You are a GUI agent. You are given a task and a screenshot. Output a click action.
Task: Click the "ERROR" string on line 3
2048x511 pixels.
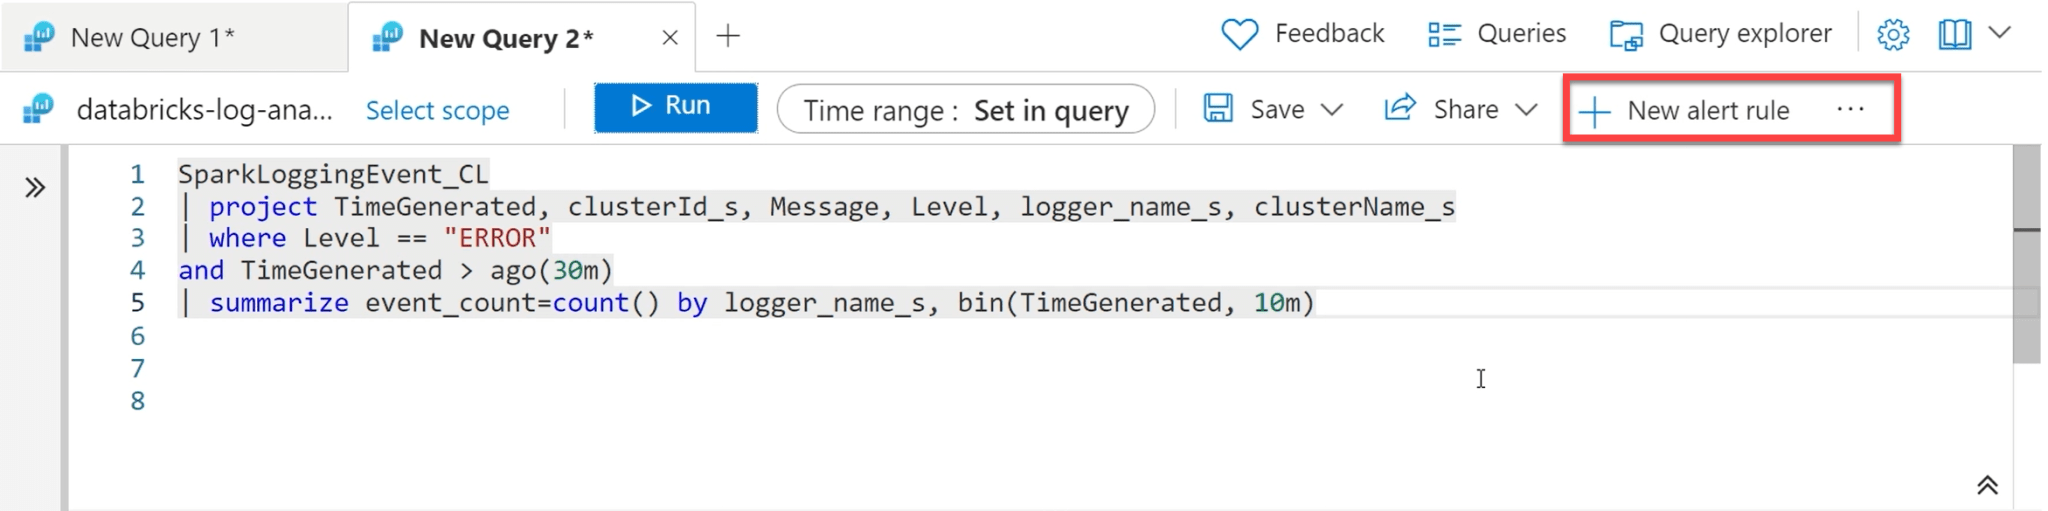(497, 238)
